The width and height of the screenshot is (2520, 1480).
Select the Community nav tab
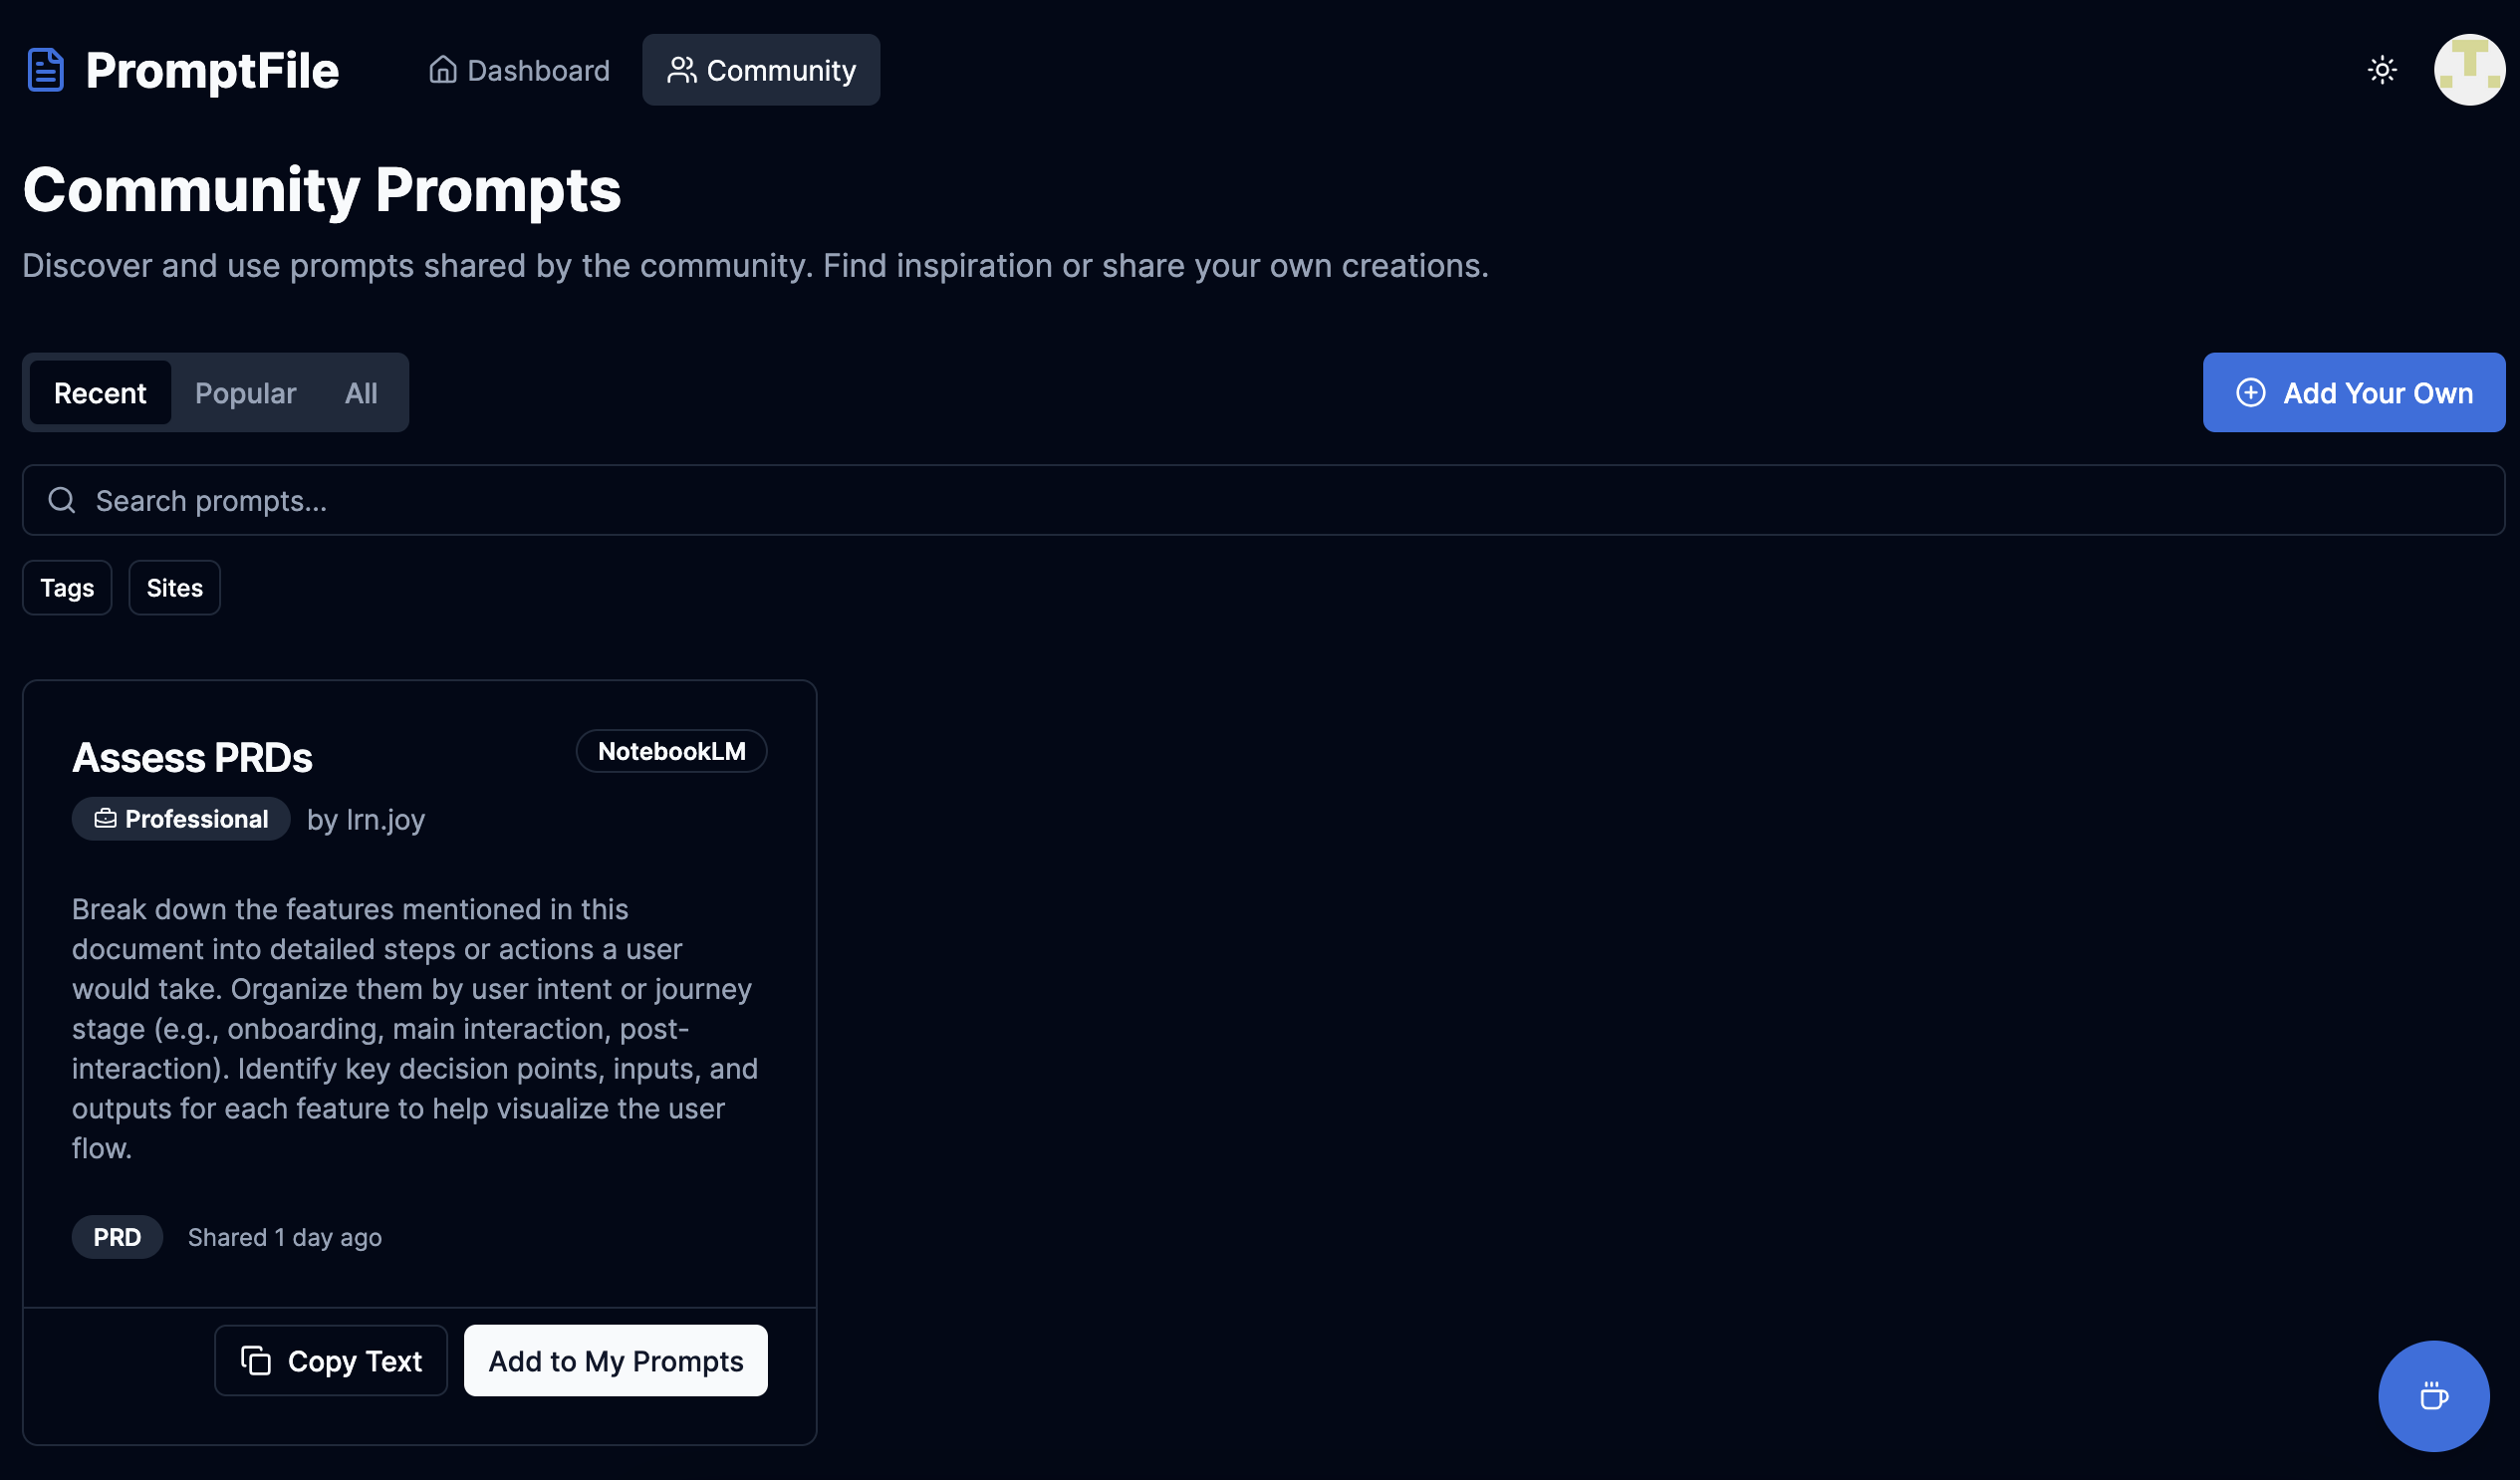click(x=761, y=70)
